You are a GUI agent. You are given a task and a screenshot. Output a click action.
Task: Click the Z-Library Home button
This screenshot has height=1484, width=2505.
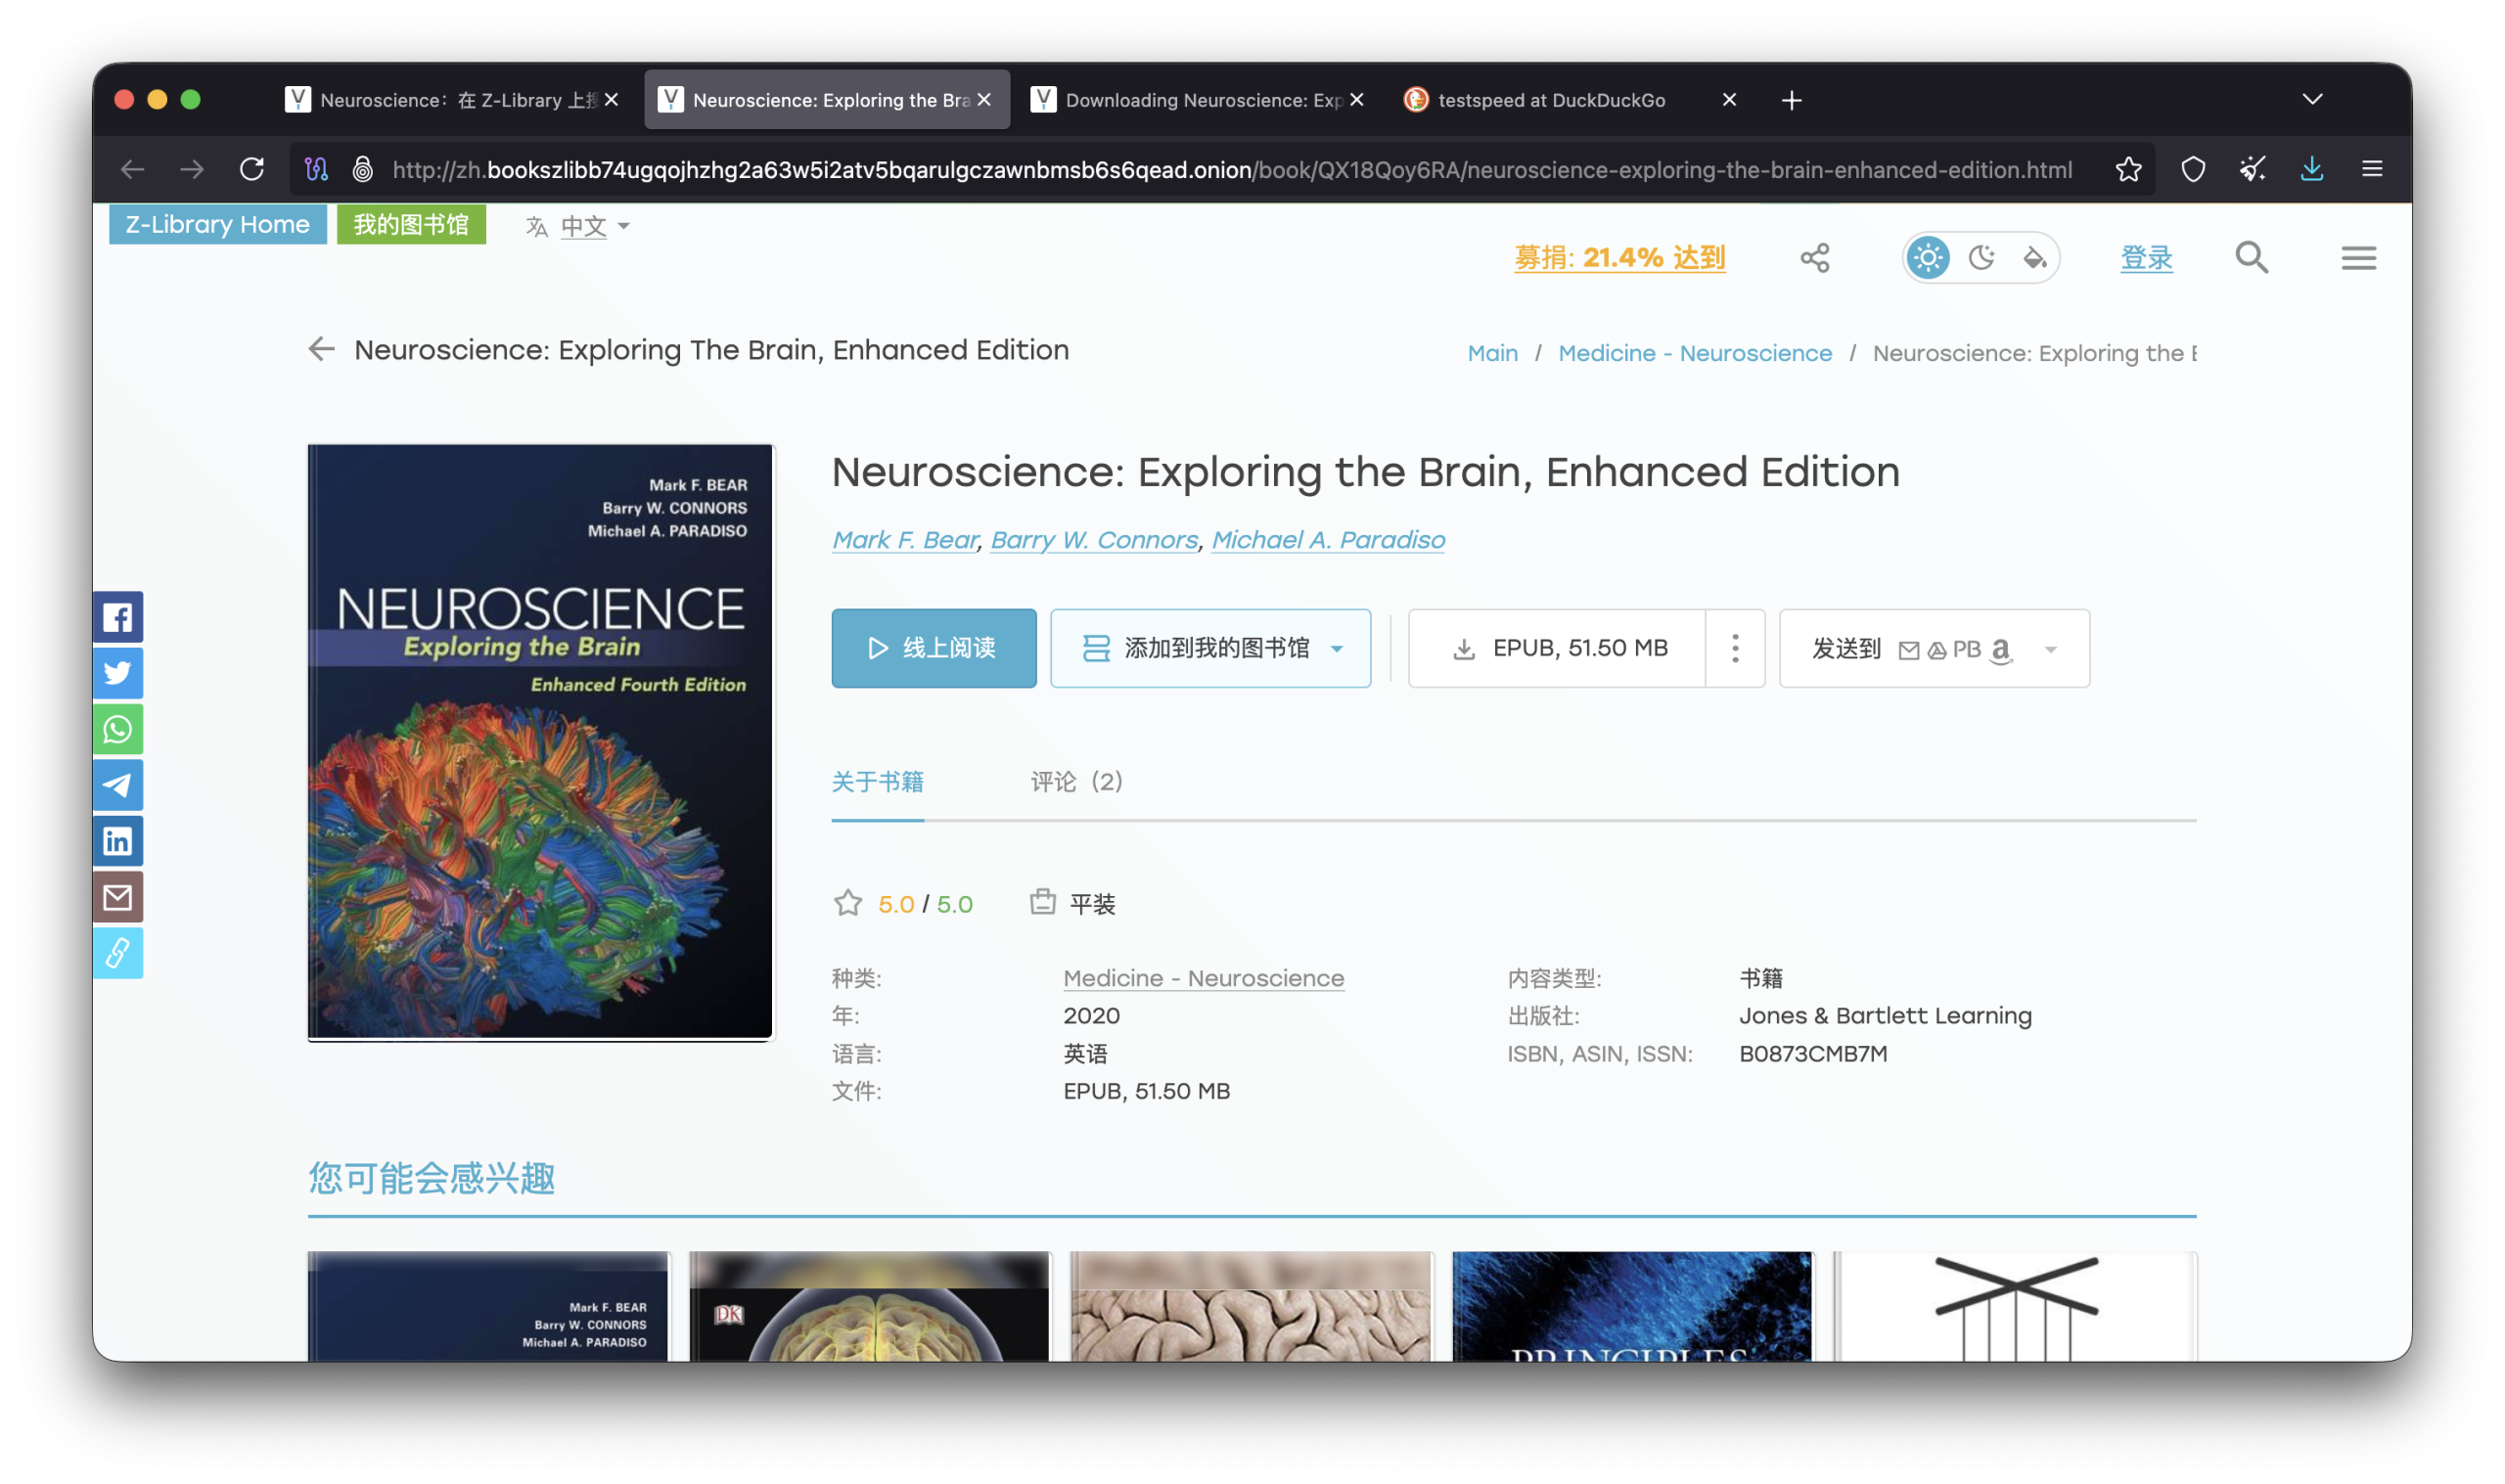[217, 224]
